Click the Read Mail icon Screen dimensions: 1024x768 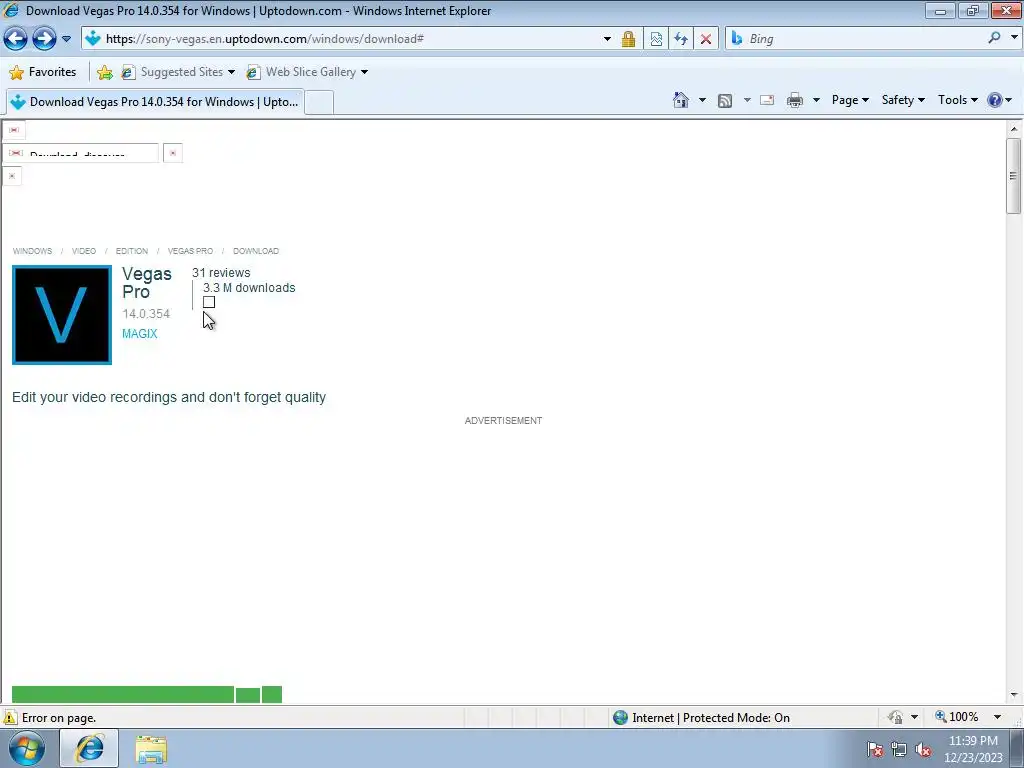(767, 100)
